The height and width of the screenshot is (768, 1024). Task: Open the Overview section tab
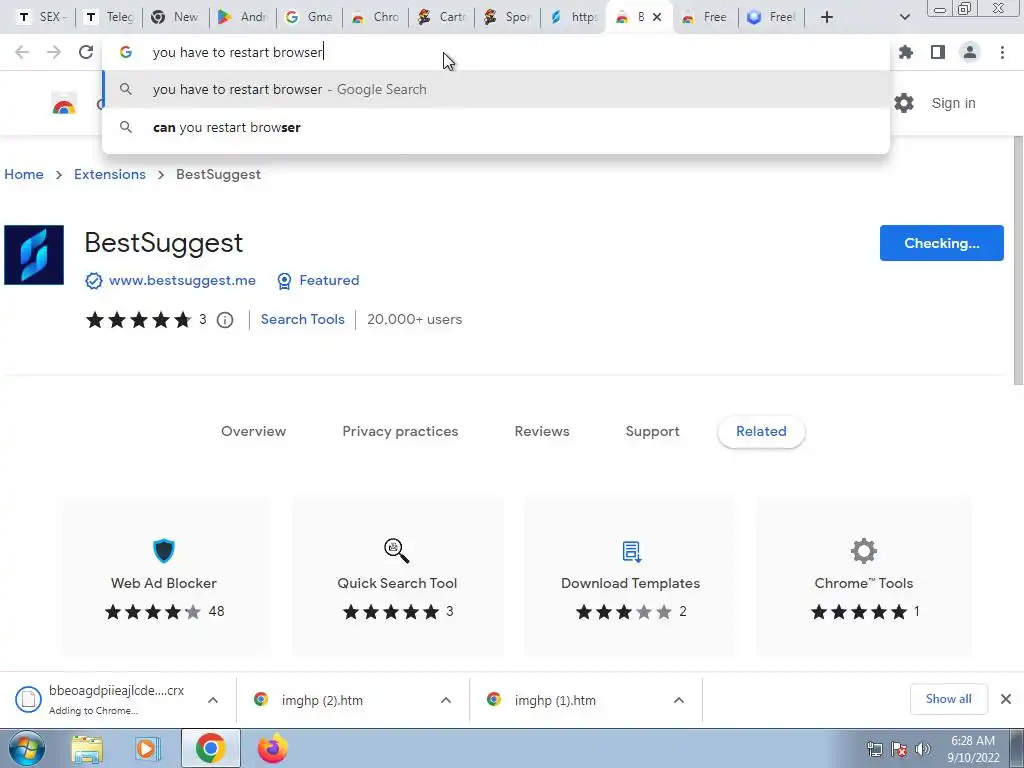[x=253, y=432]
